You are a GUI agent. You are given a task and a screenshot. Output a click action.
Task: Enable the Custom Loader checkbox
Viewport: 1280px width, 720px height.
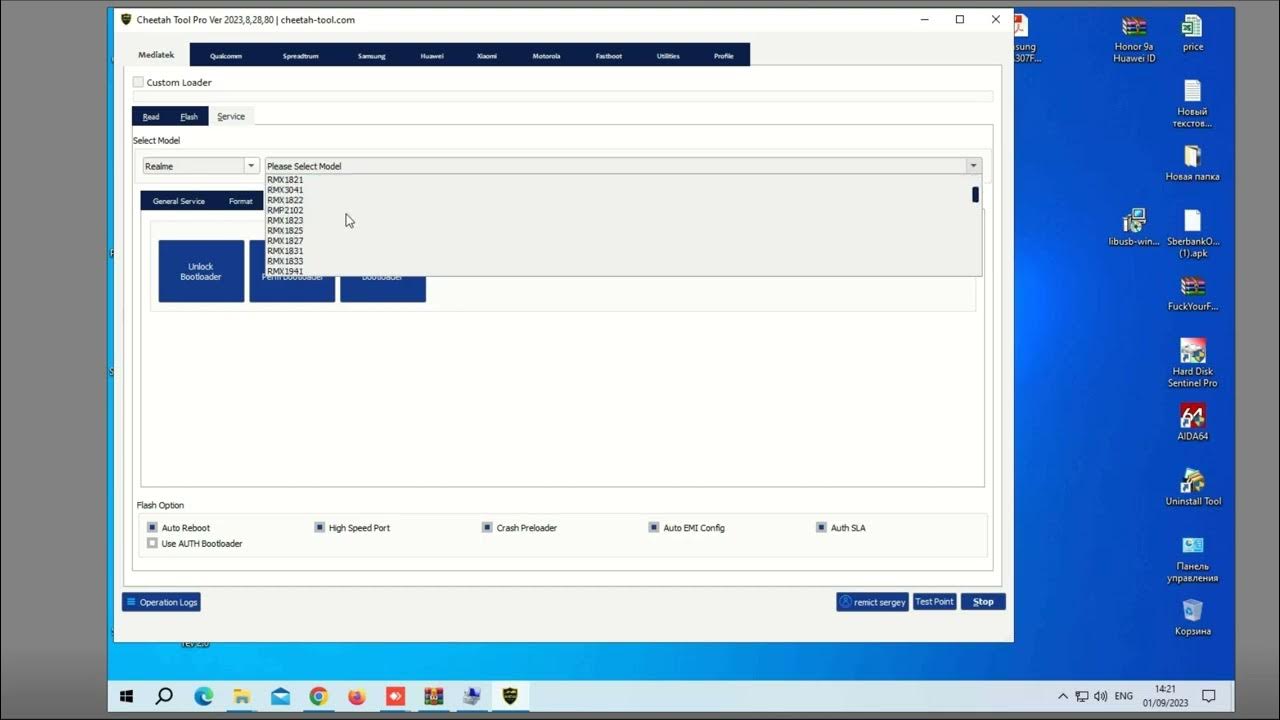138,82
